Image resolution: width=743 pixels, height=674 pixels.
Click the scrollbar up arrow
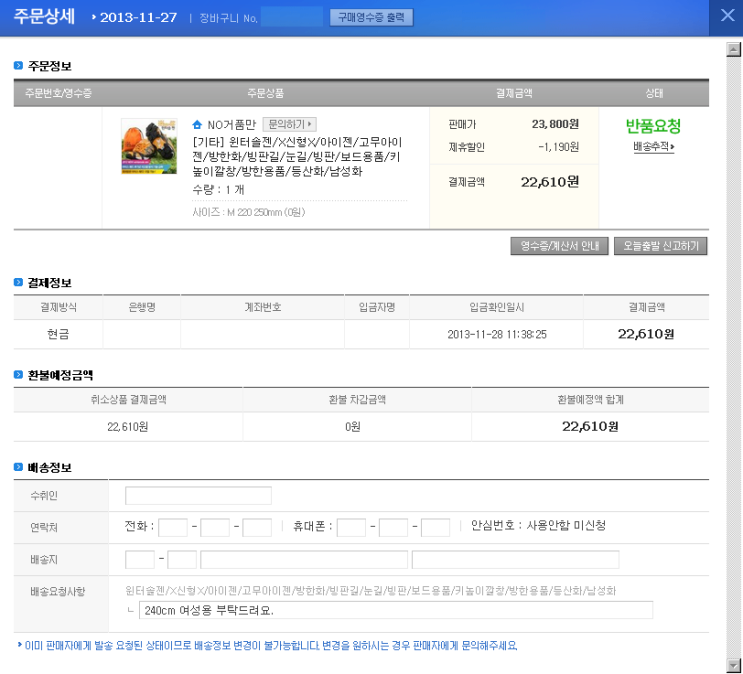(x=734, y=49)
